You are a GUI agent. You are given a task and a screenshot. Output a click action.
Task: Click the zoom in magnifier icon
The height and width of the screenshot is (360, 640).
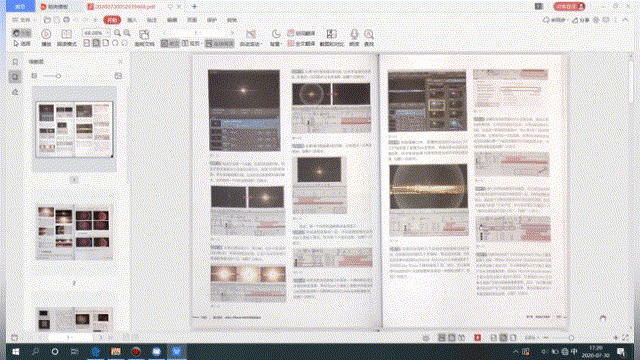point(127,33)
